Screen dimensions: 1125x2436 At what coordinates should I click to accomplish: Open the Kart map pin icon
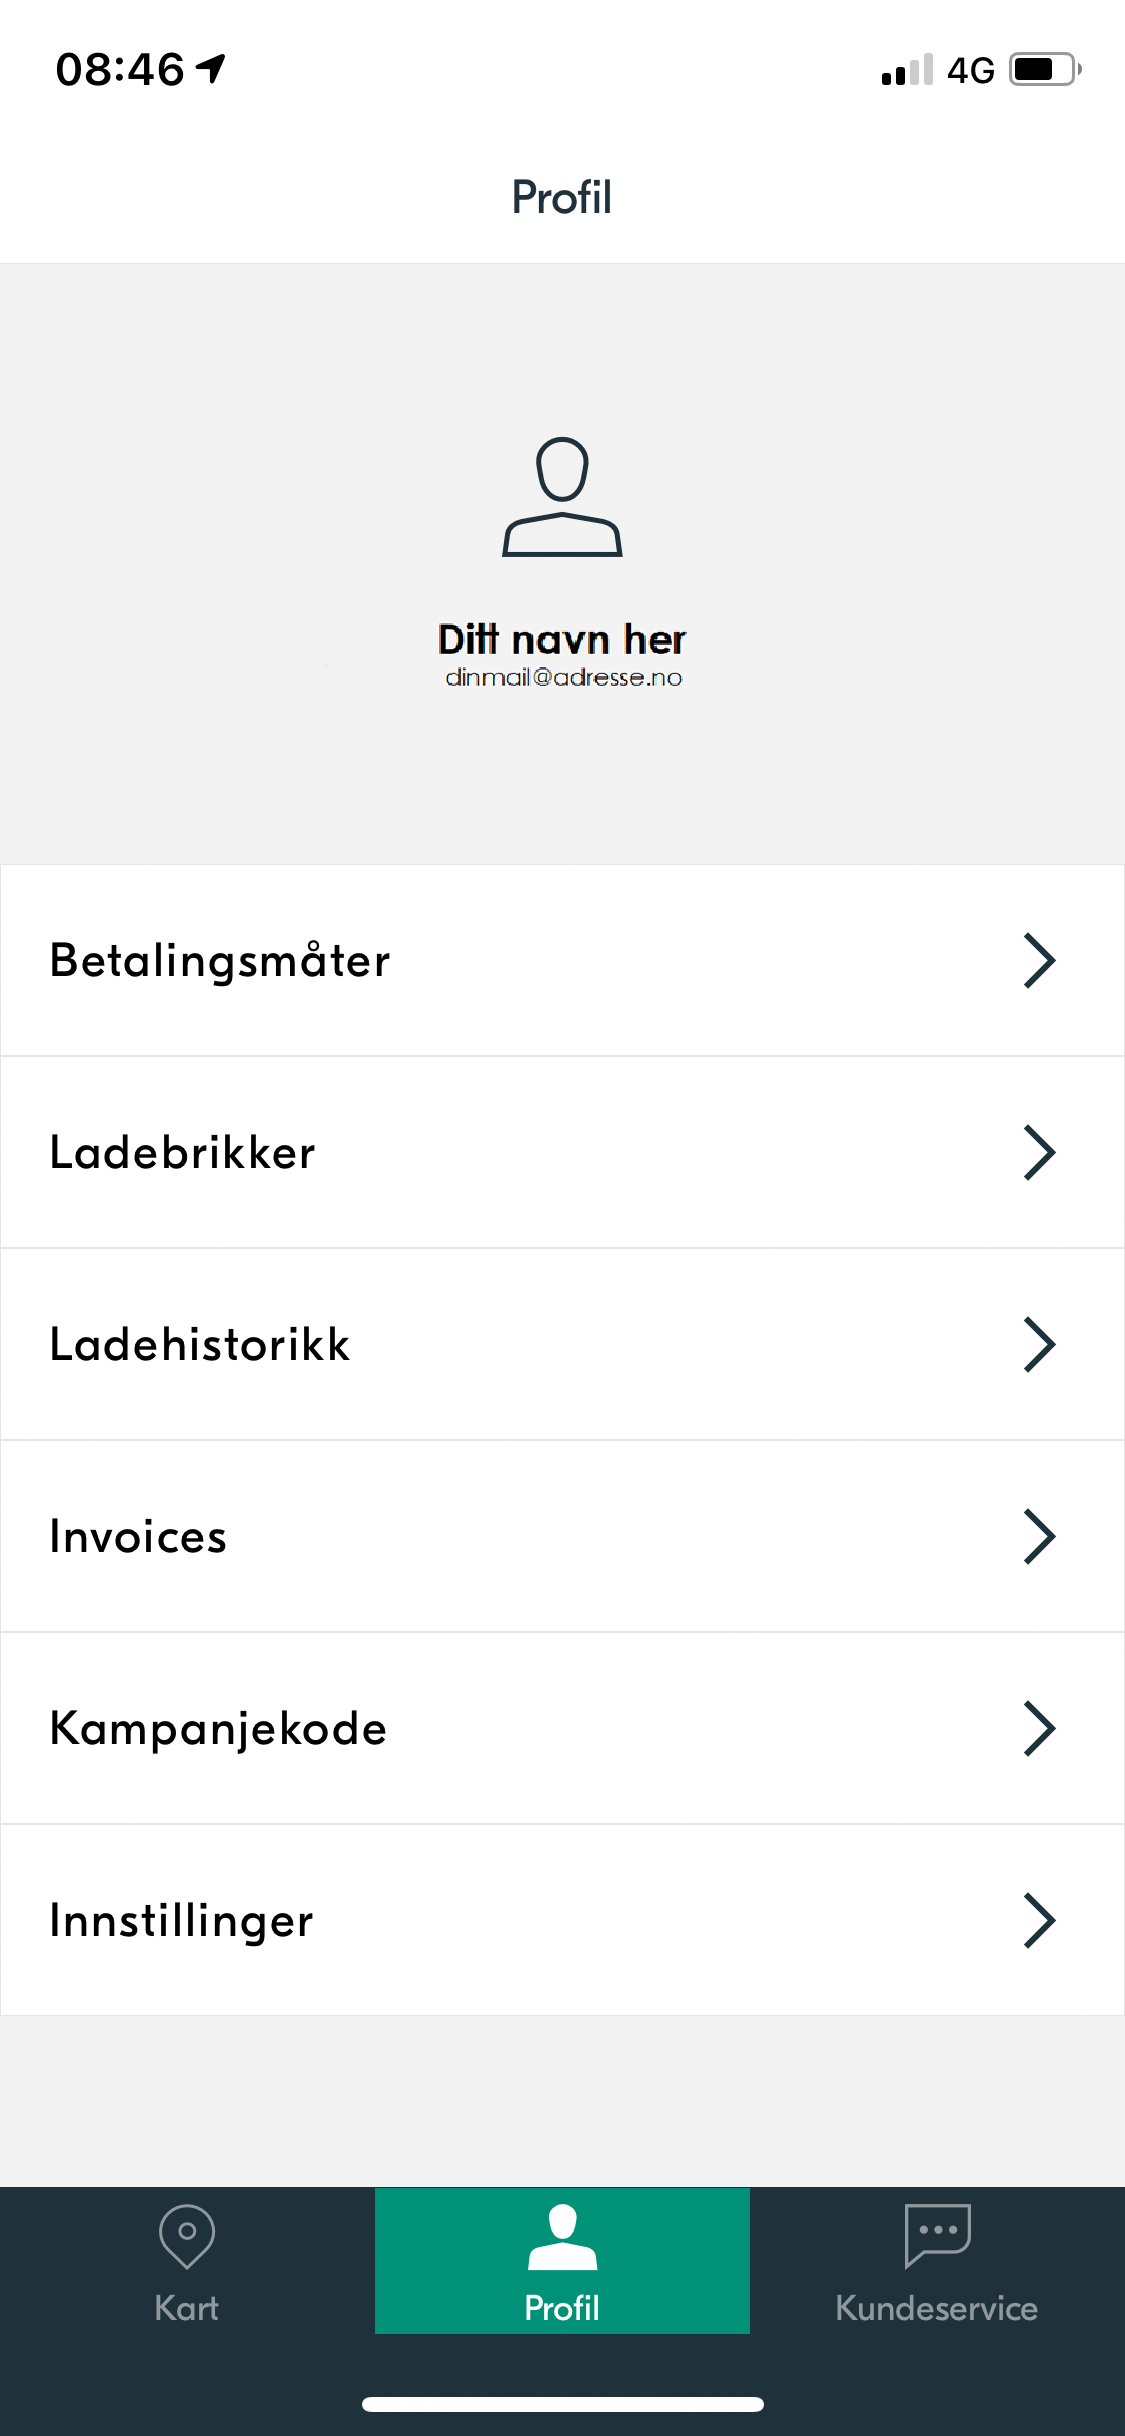tap(187, 2235)
